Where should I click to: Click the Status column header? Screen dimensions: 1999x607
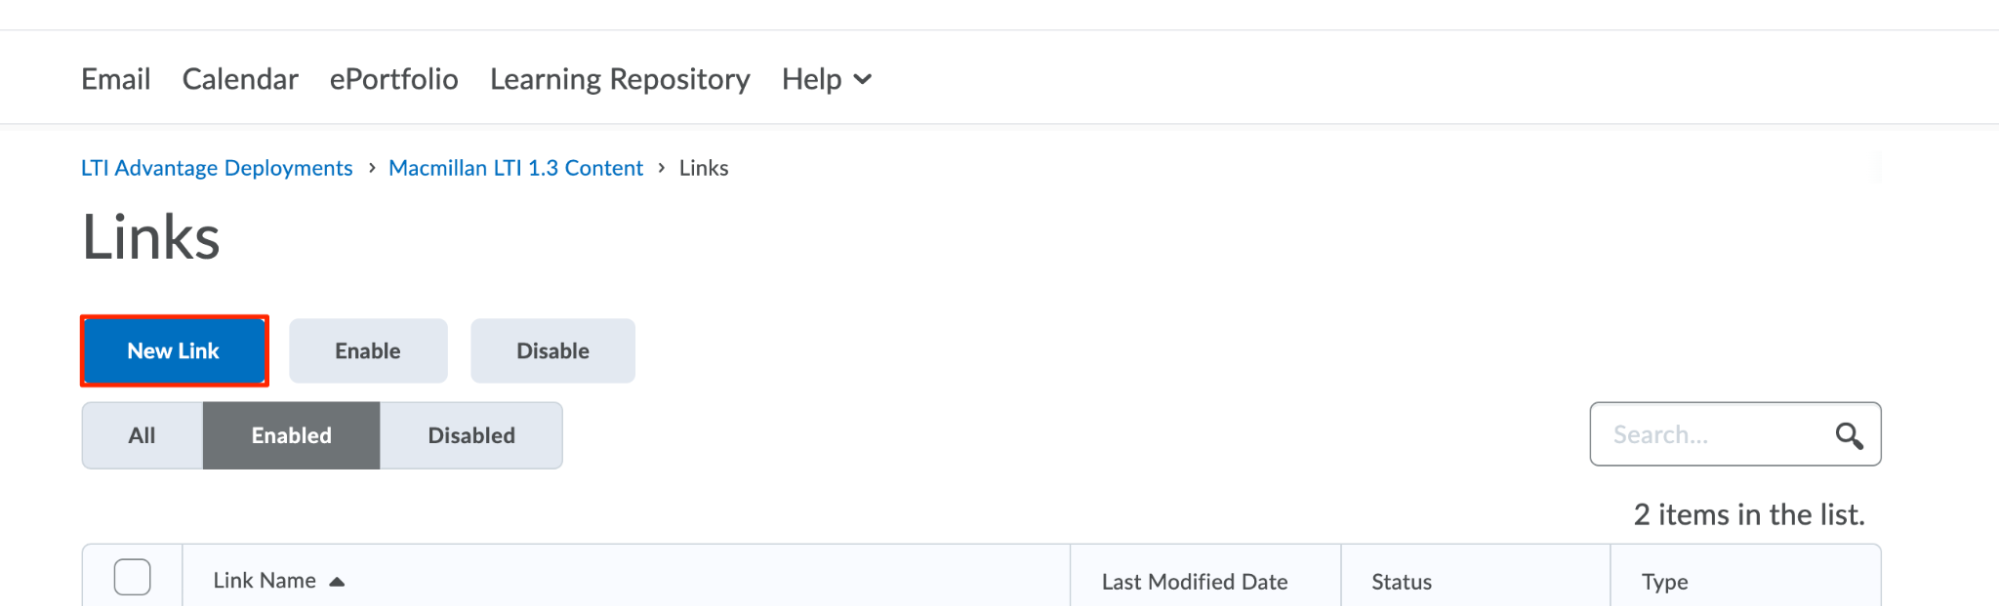click(1401, 582)
